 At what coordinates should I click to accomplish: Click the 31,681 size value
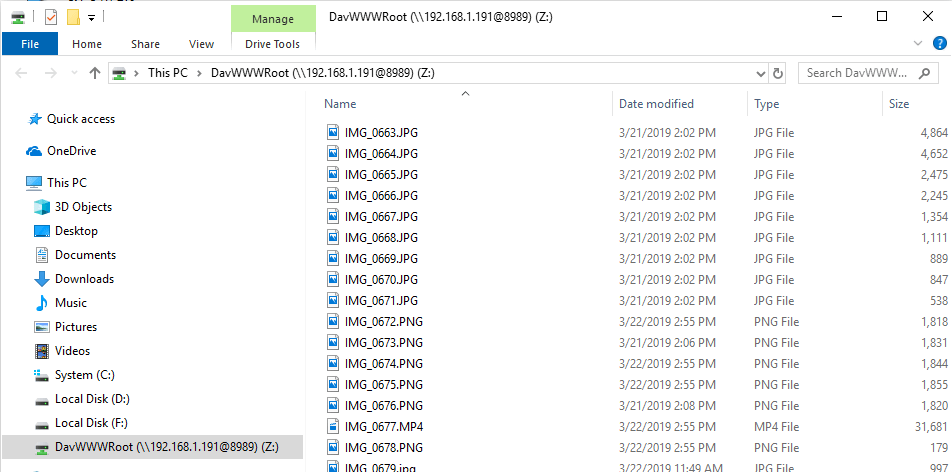(931, 426)
